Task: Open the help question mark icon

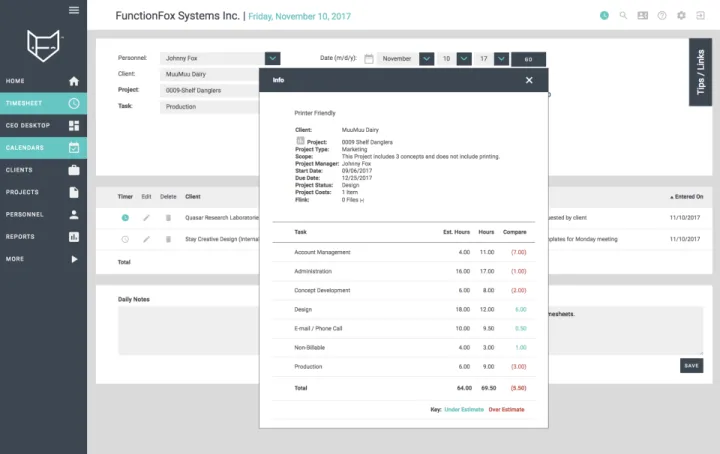Action: point(662,16)
